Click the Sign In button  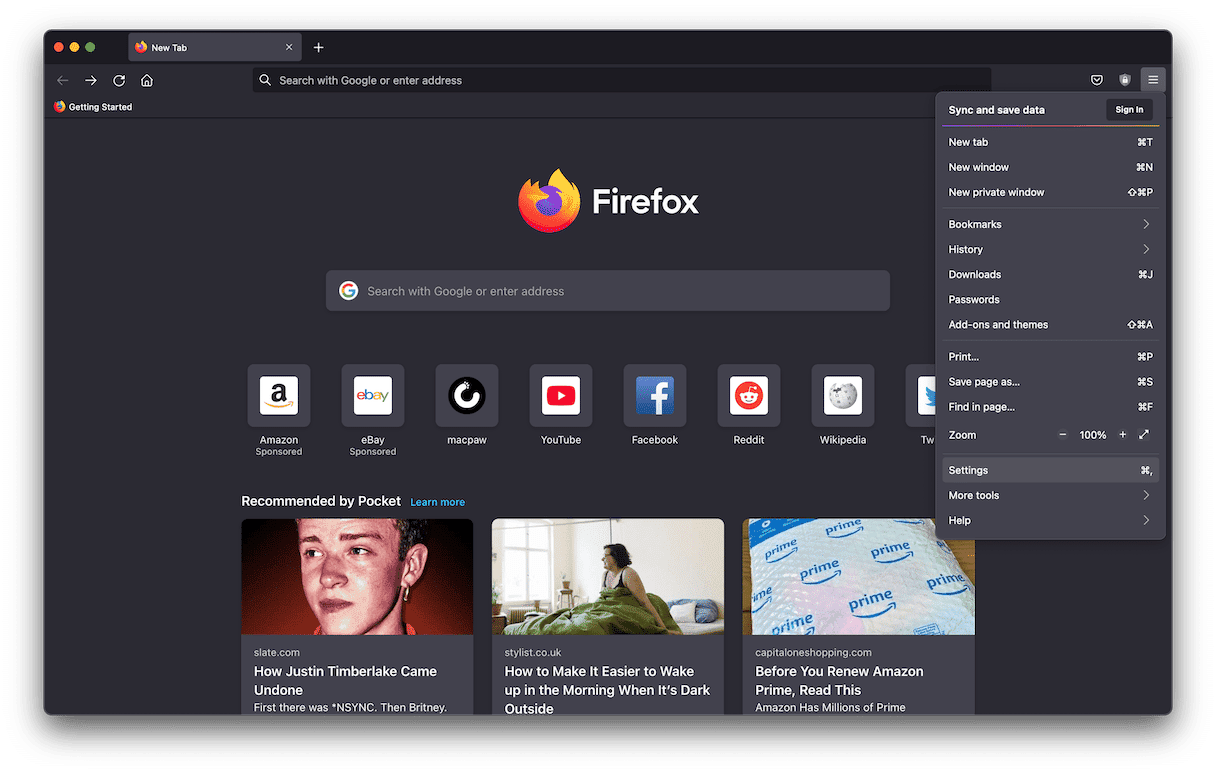pyautogui.click(x=1129, y=110)
